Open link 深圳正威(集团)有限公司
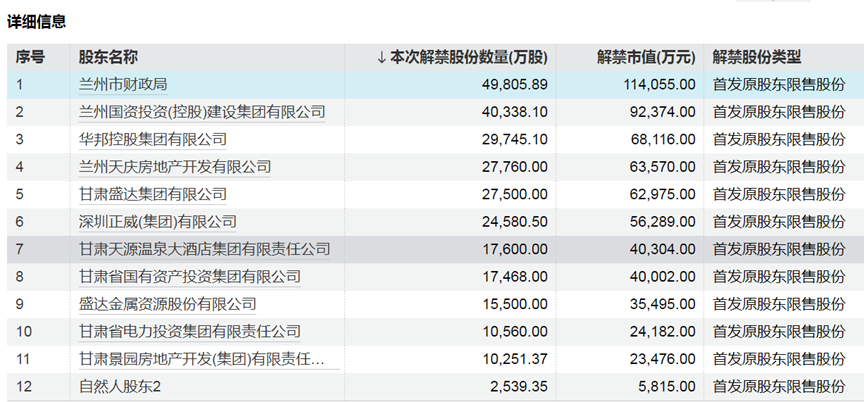Image resolution: width=864 pixels, height=402 pixels. click(x=158, y=222)
